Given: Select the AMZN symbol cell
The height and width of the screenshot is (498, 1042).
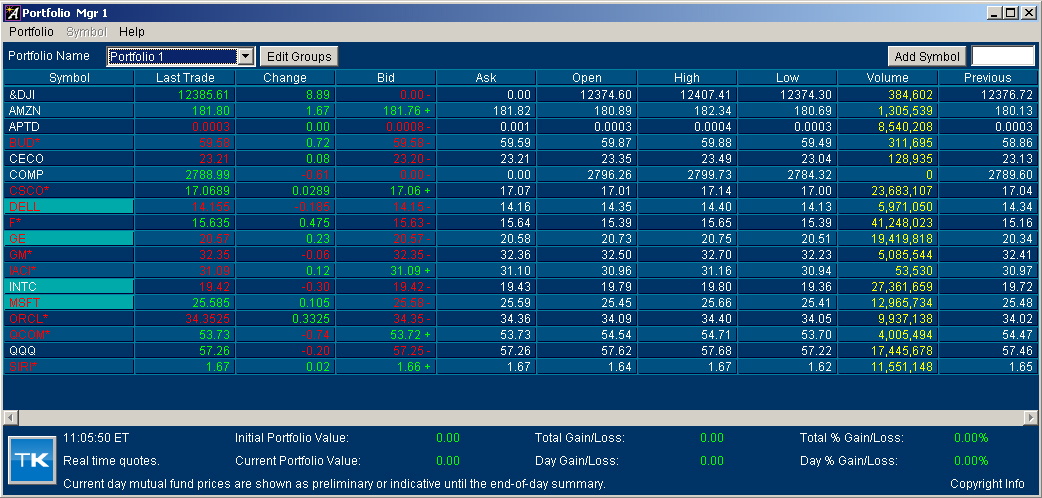Looking at the screenshot, I should coord(69,110).
